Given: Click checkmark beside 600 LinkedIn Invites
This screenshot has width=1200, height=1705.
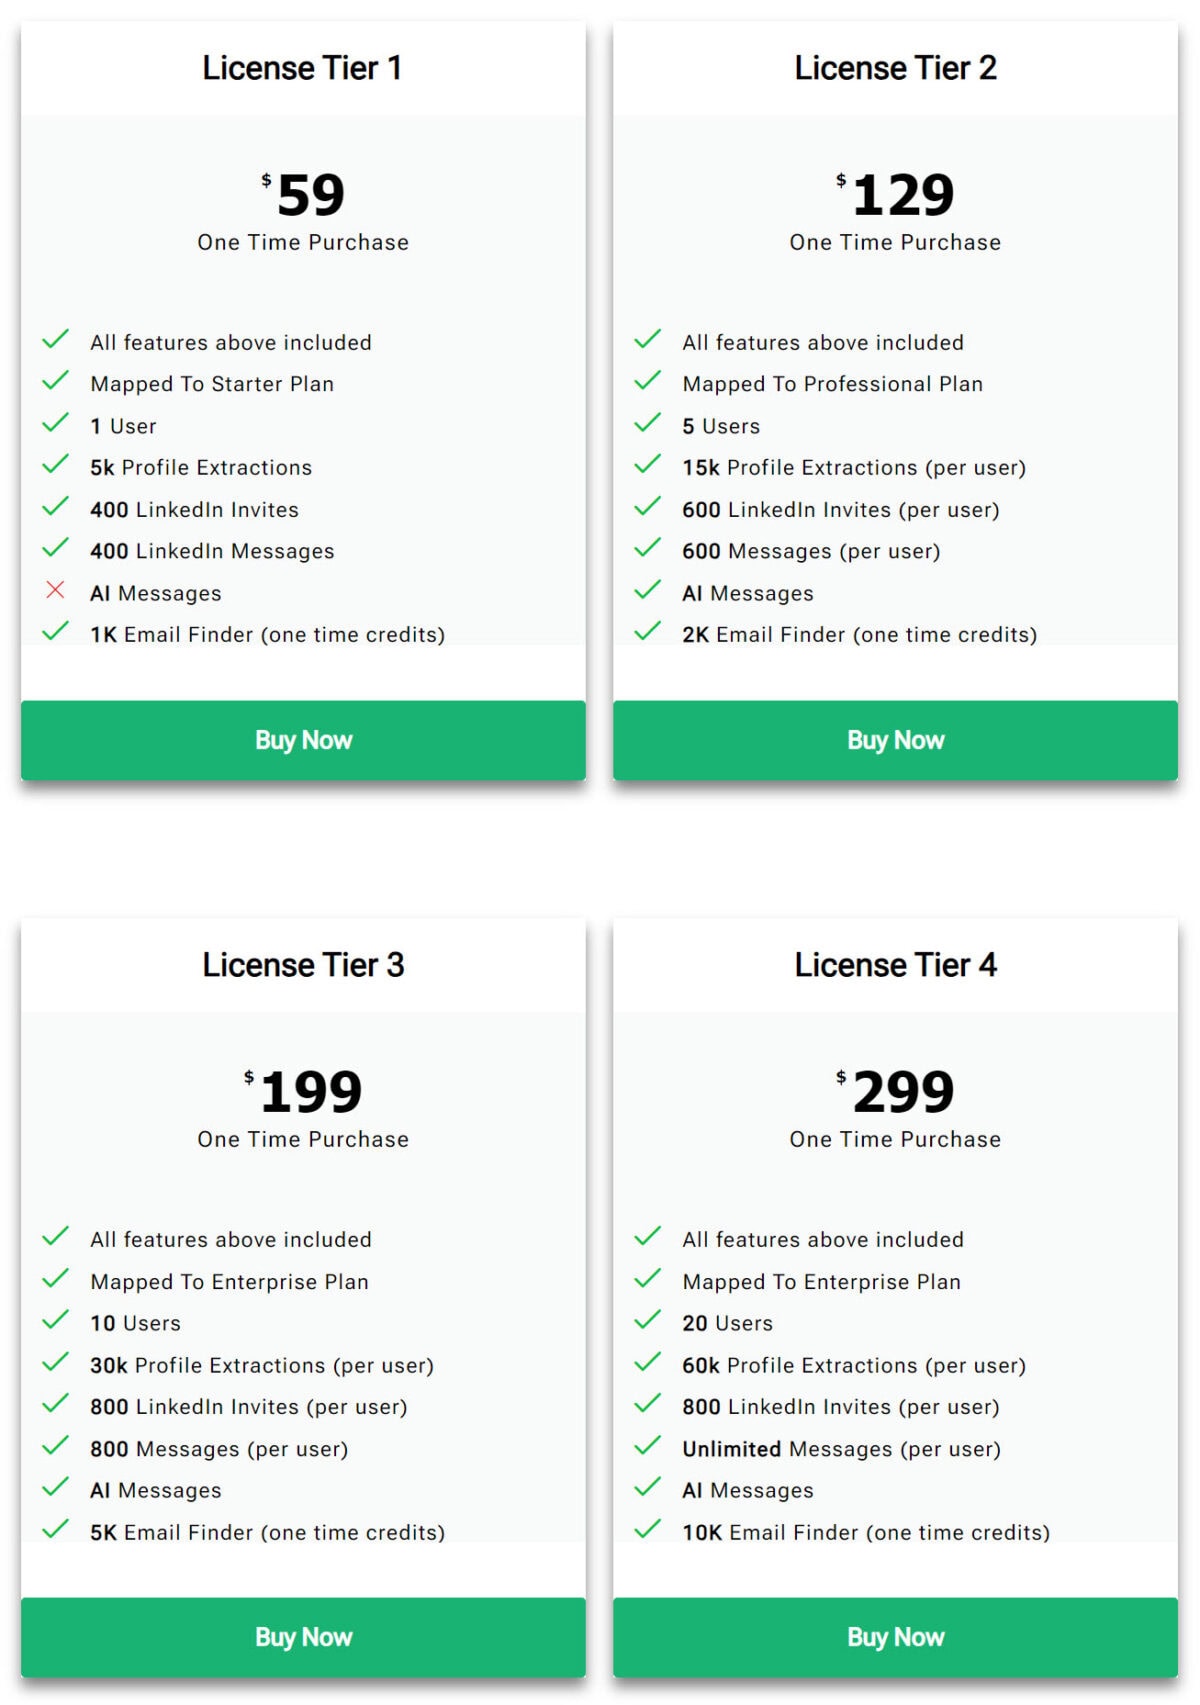Looking at the screenshot, I should coord(649,508).
